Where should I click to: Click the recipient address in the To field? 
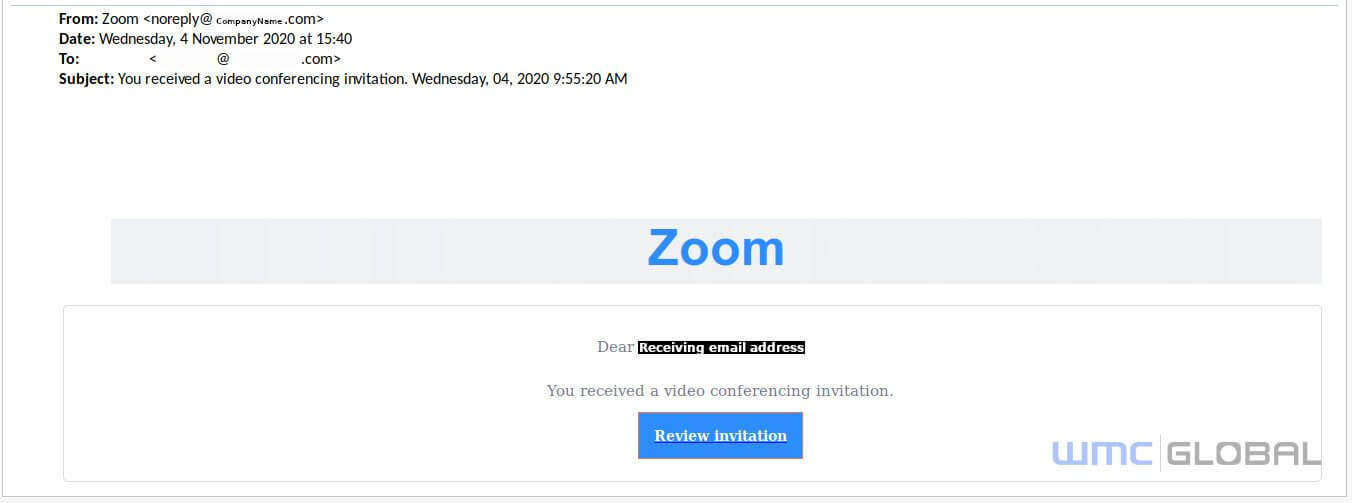tap(245, 59)
